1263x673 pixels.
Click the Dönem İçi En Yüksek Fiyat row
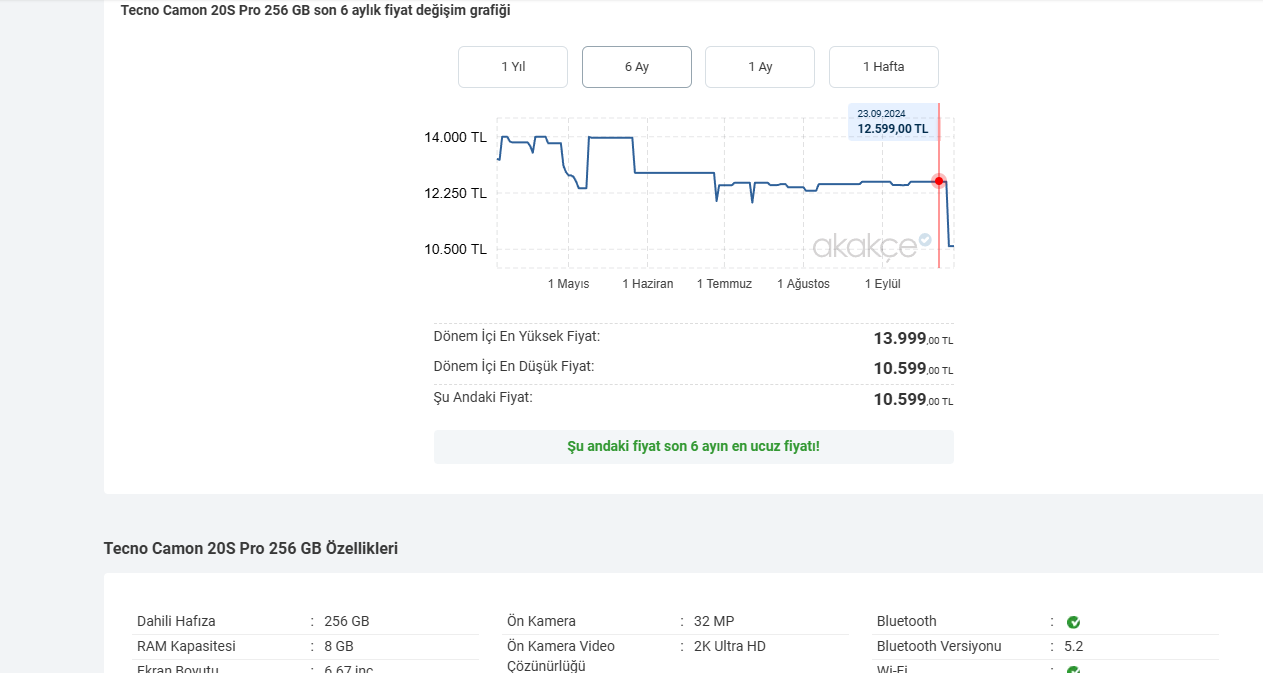click(693, 338)
